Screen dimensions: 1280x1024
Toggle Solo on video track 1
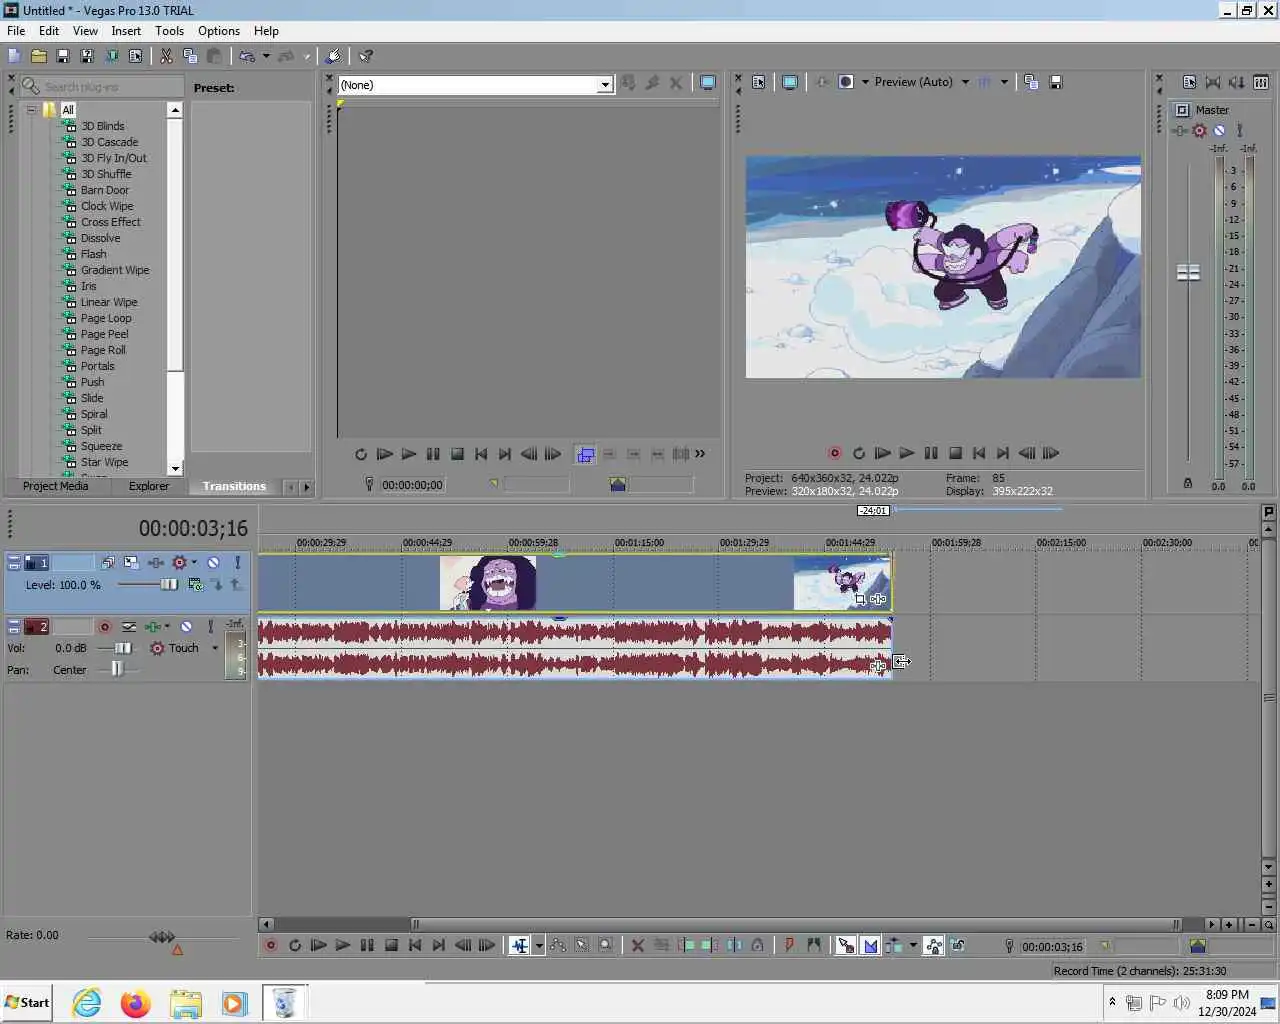pos(238,563)
